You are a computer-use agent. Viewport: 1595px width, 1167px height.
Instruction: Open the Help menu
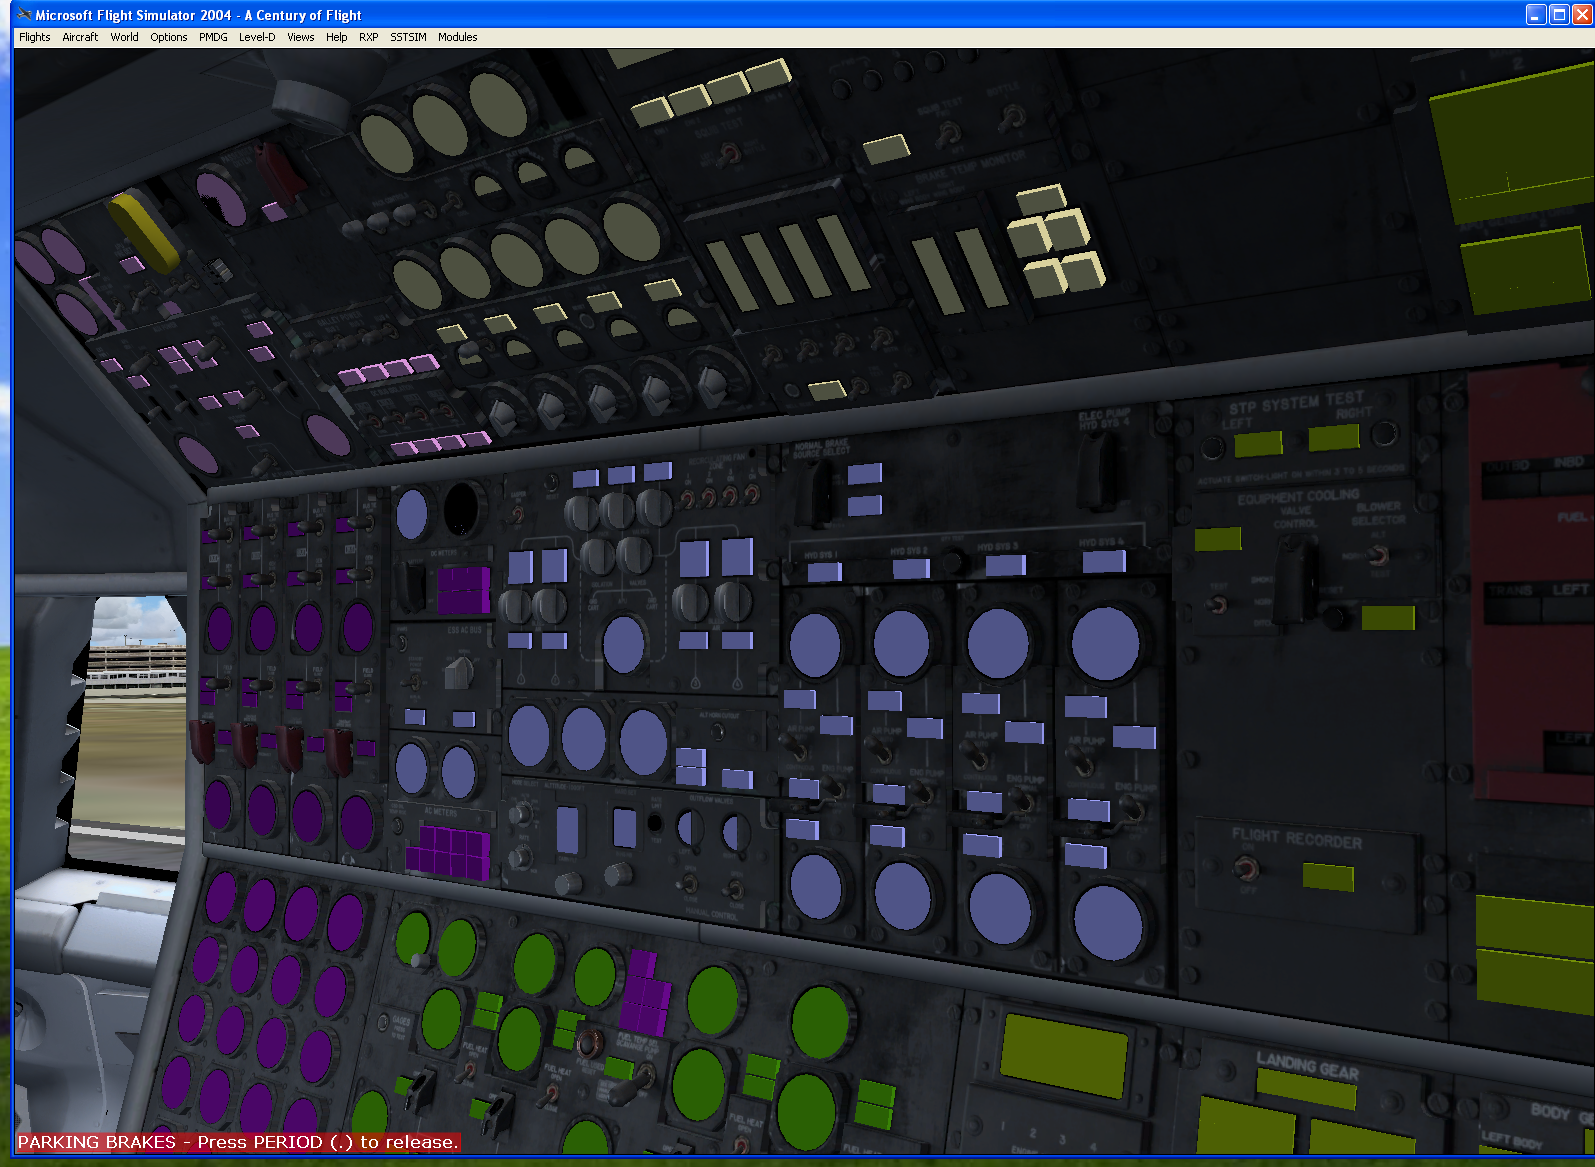pos(337,37)
